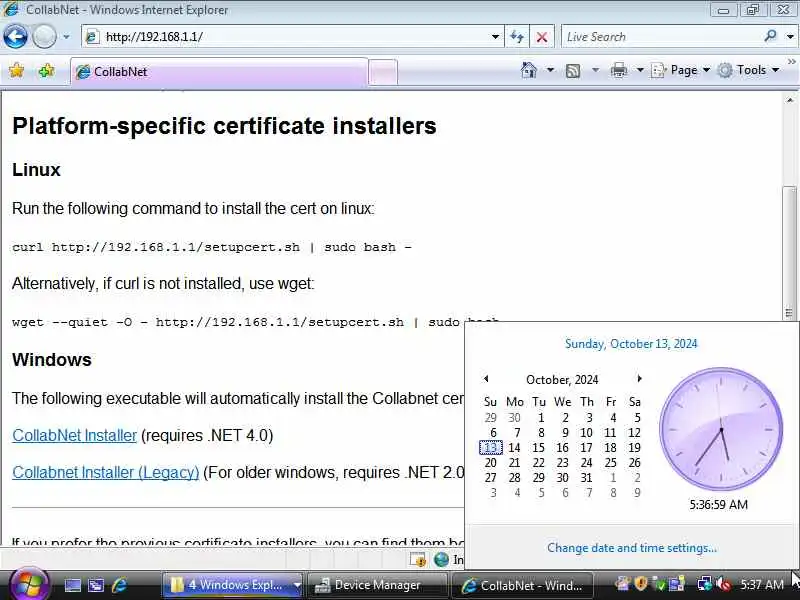Click the Home icon in command bar
Viewport: 800px width, 600px height.
click(x=529, y=70)
